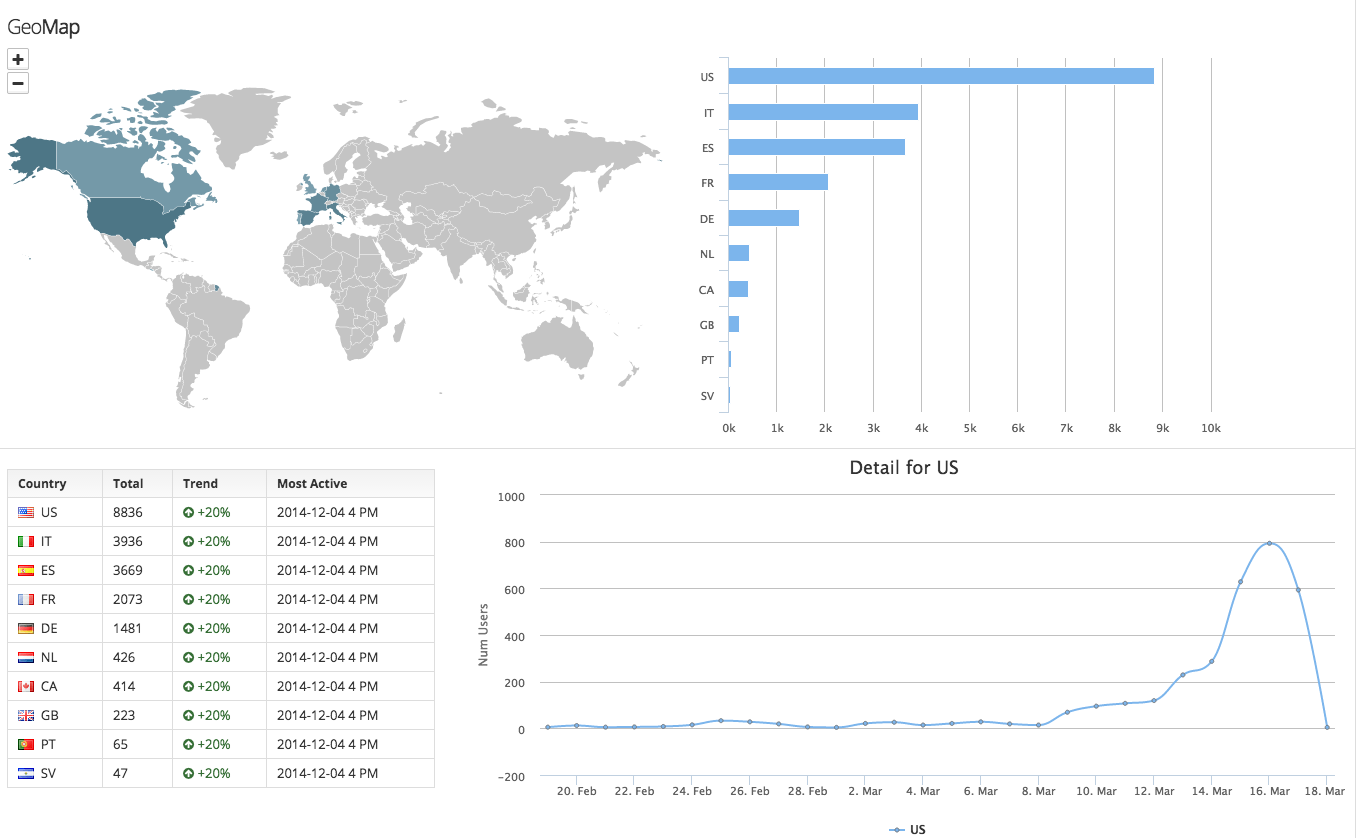Click the map zoom in plus button
1356x838 pixels.
click(18, 59)
